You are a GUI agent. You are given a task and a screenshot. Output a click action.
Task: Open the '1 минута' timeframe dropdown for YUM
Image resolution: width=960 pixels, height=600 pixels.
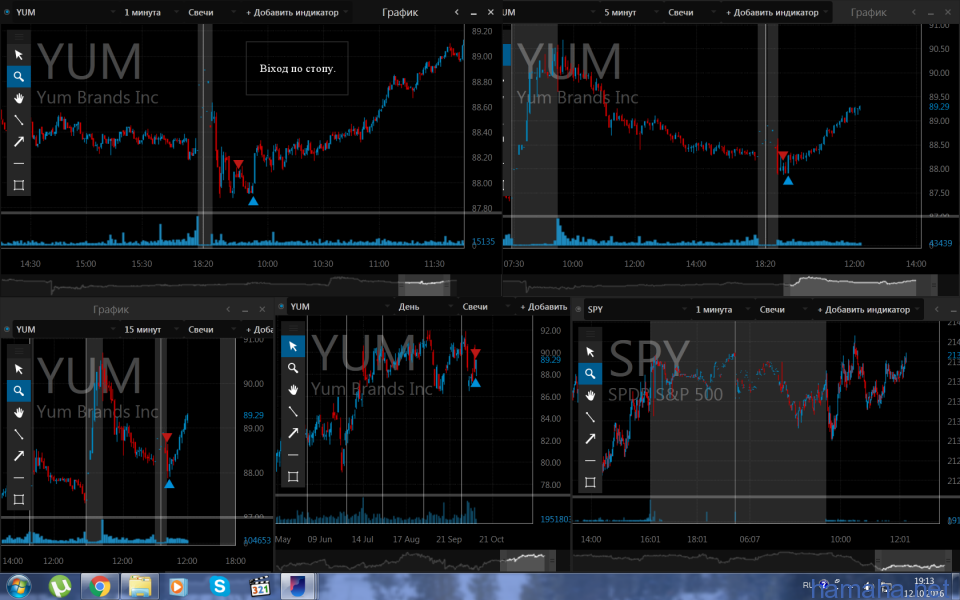pyautogui.click(x=146, y=13)
